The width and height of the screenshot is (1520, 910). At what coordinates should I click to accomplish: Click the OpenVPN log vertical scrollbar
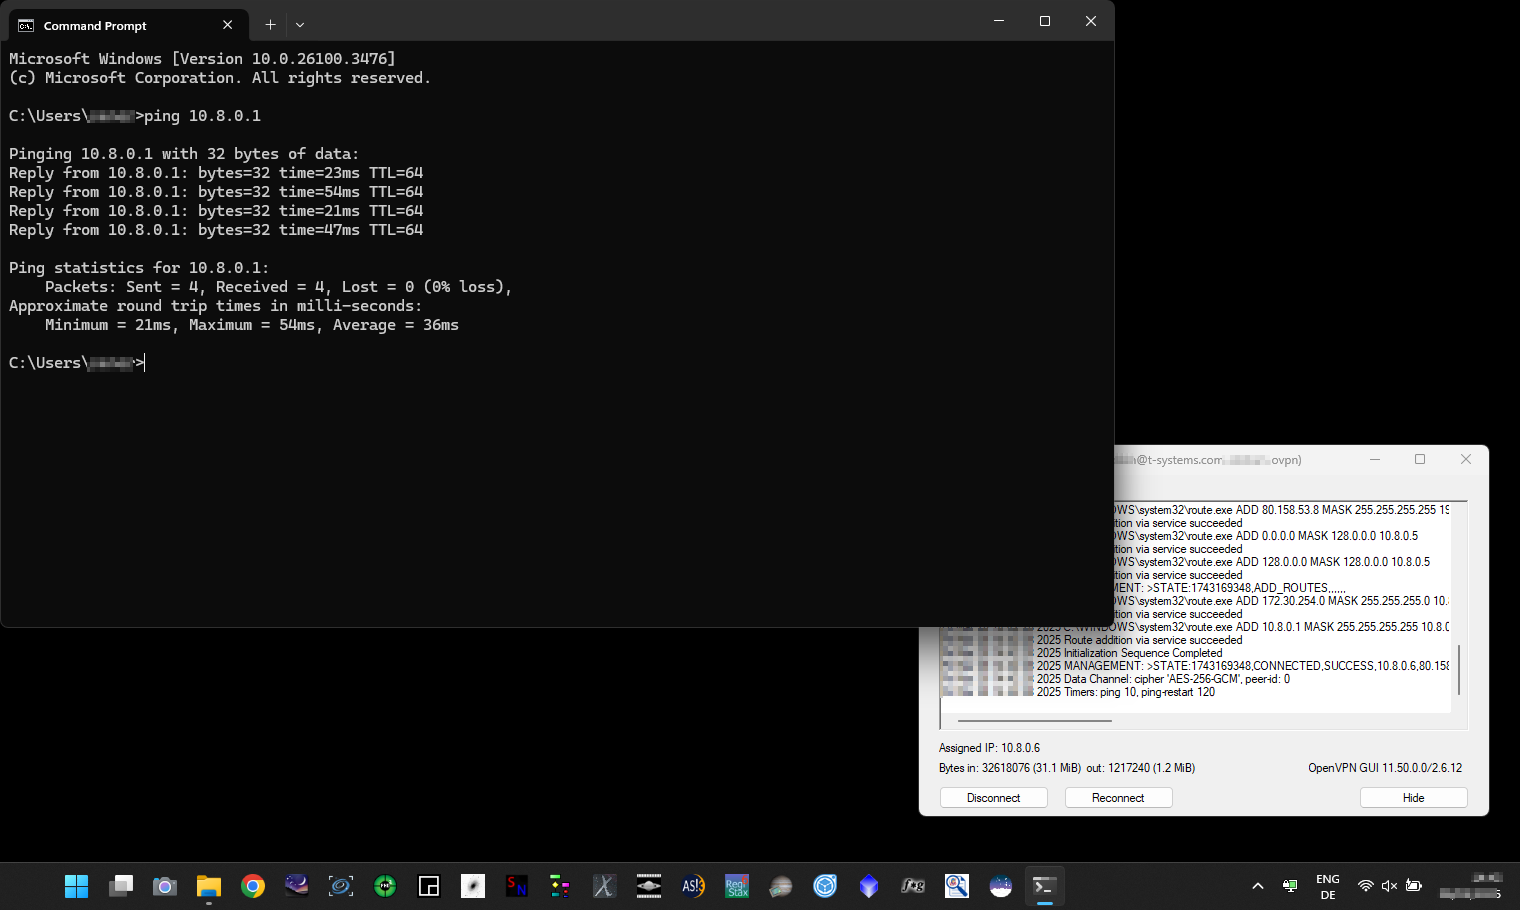tap(1459, 669)
